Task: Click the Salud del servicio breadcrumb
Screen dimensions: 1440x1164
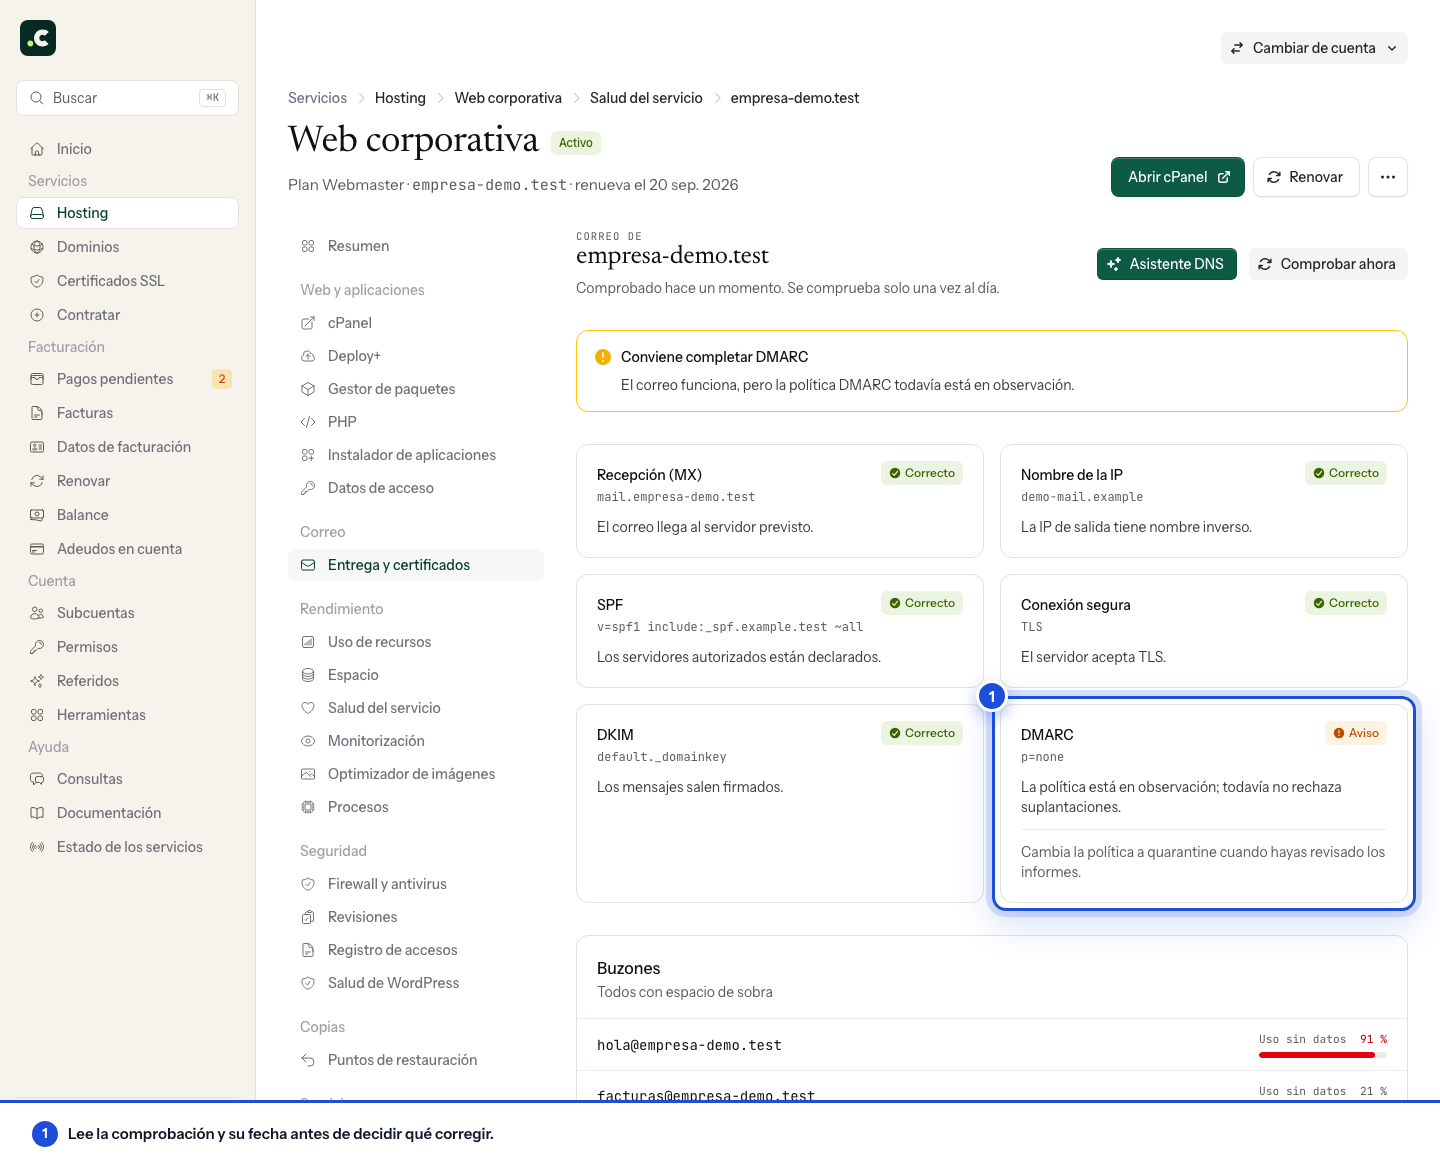Action: (x=646, y=98)
